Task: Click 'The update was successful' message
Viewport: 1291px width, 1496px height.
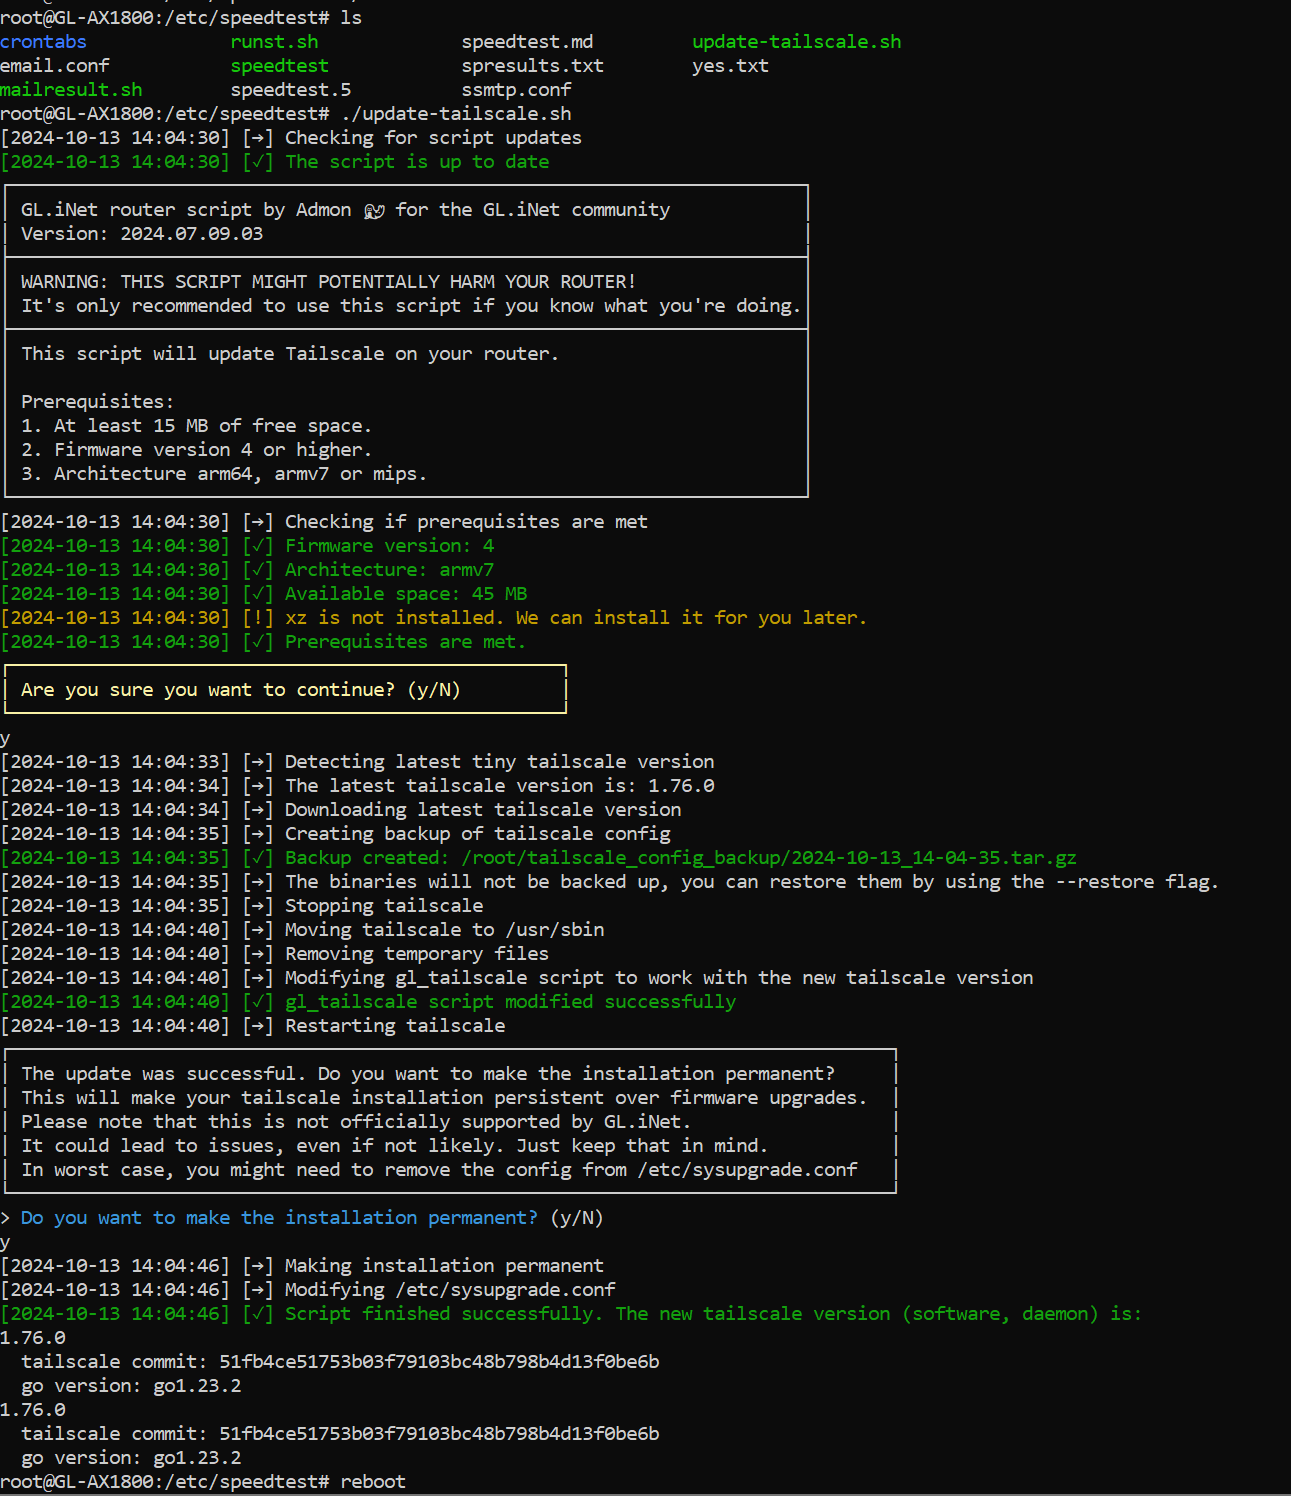Action: coord(428,1074)
